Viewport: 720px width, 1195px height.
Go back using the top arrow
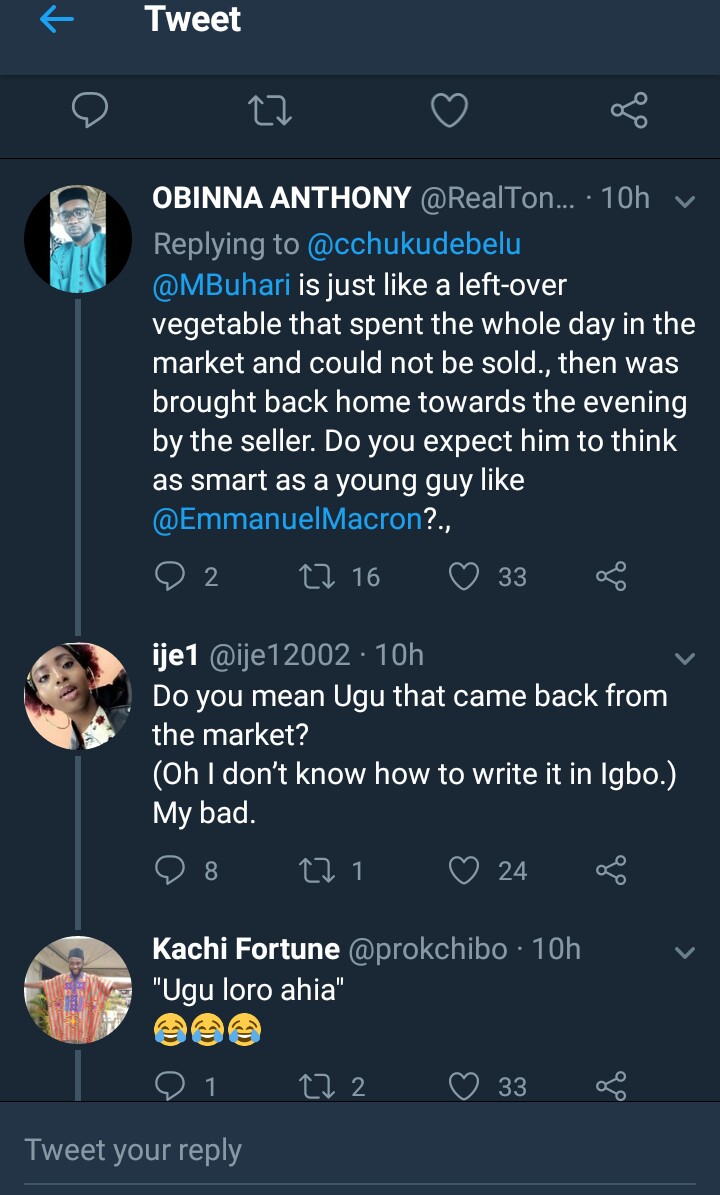pos(57,21)
